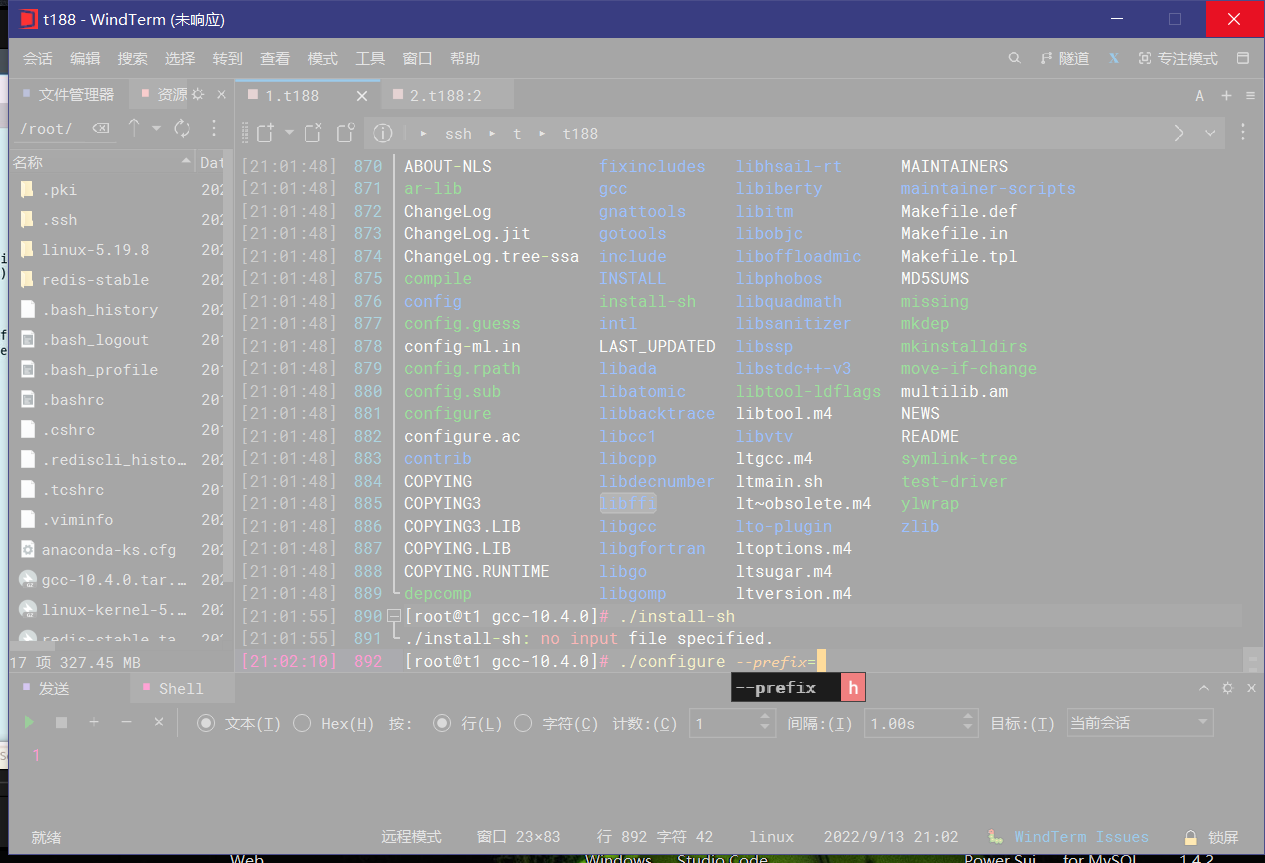Open the 搜索 menu
1265x863 pixels.
132,59
